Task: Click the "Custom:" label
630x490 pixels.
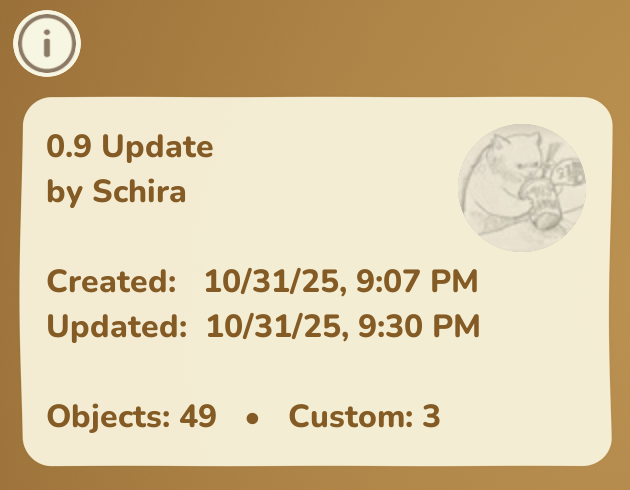Action: [x=349, y=416]
